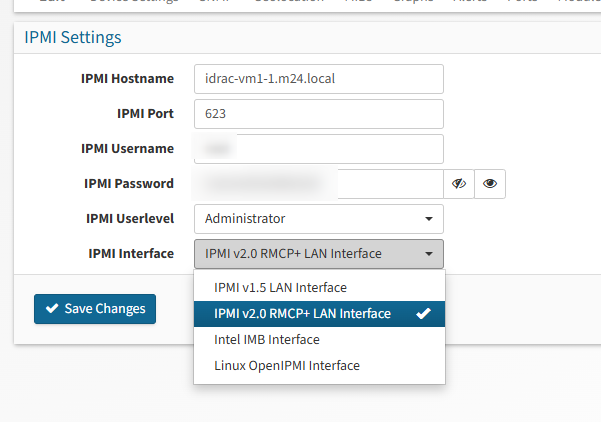
Task: Click the "IPMI Interface" form label
Action: pyautogui.click(x=131, y=254)
